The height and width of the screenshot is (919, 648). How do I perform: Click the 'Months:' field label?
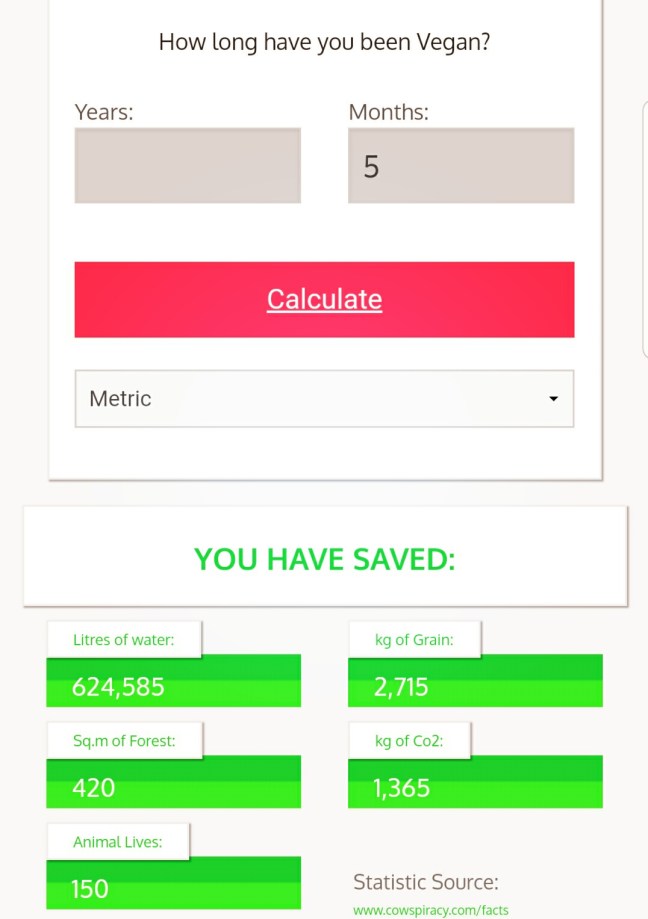coord(388,112)
